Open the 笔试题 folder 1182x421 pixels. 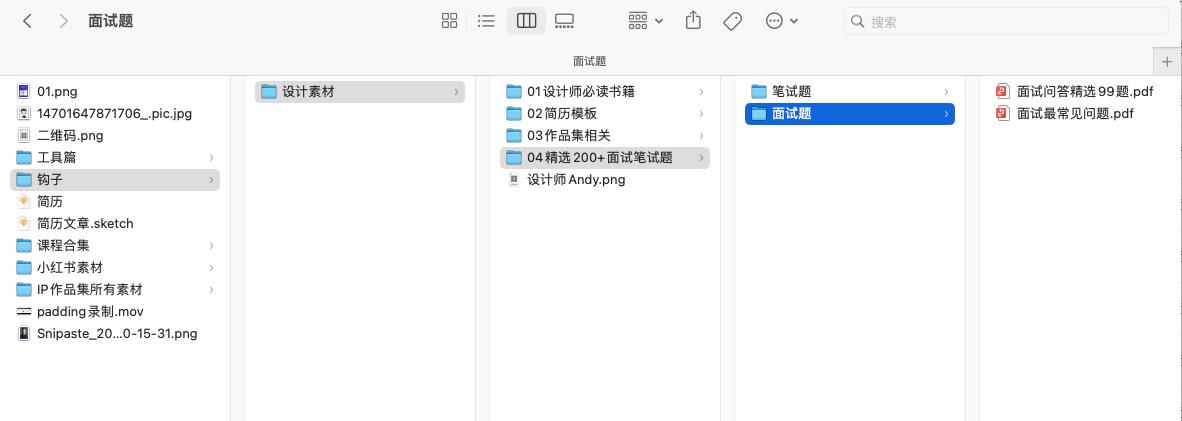[850, 92]
